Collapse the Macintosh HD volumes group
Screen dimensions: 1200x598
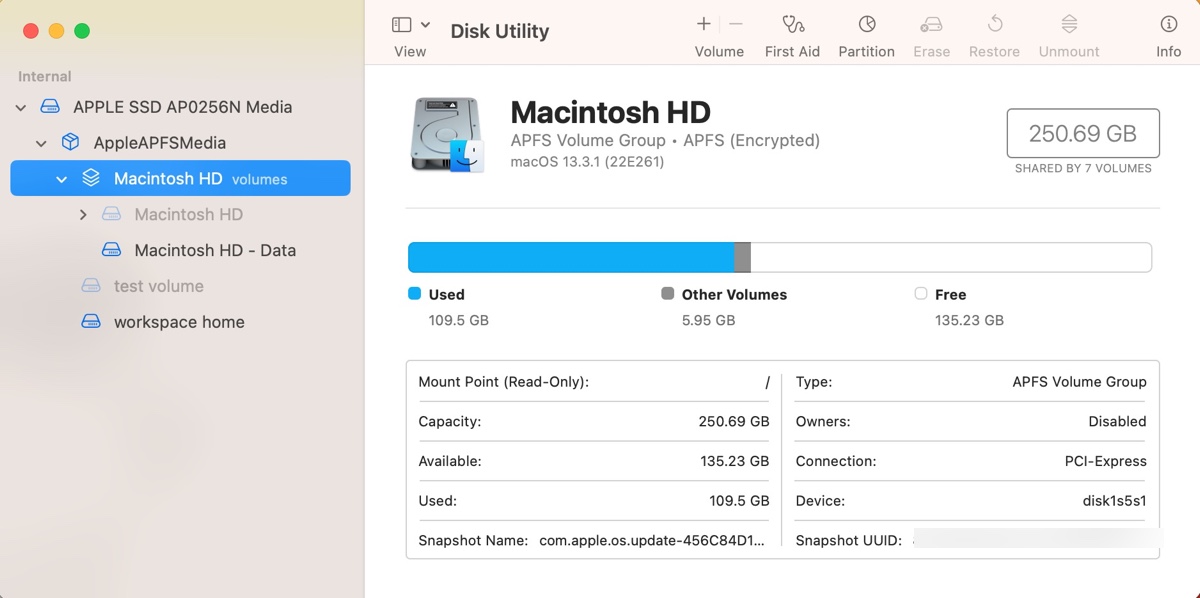point(62,179)
